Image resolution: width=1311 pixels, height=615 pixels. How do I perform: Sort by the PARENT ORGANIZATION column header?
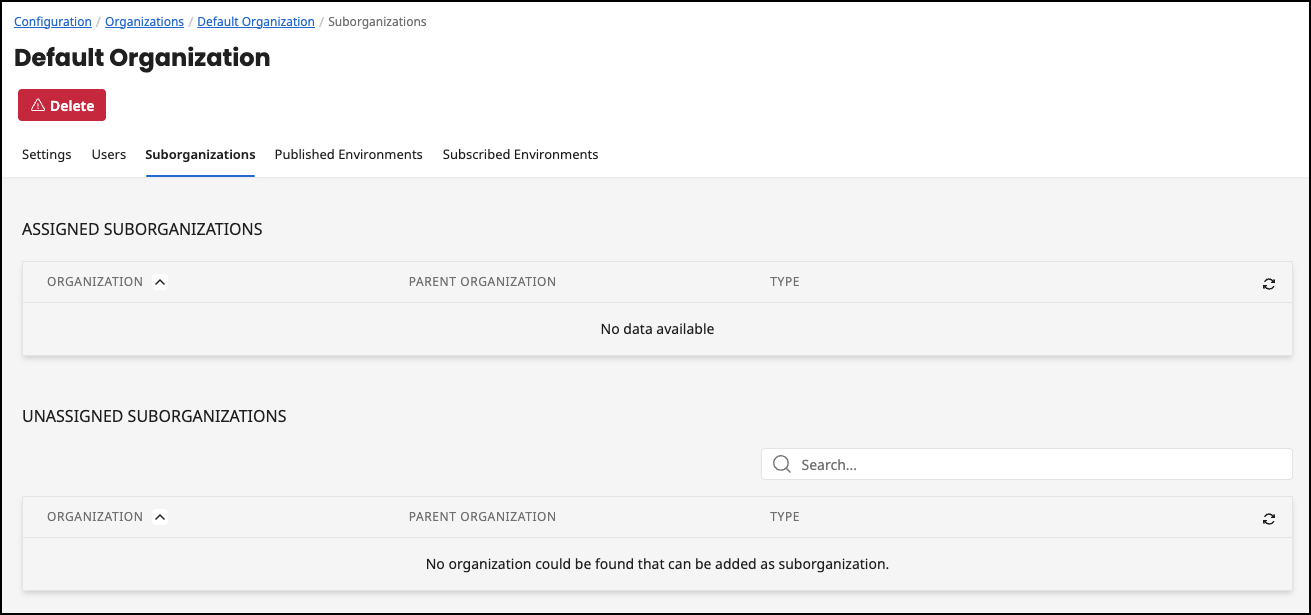click(482, 281)
